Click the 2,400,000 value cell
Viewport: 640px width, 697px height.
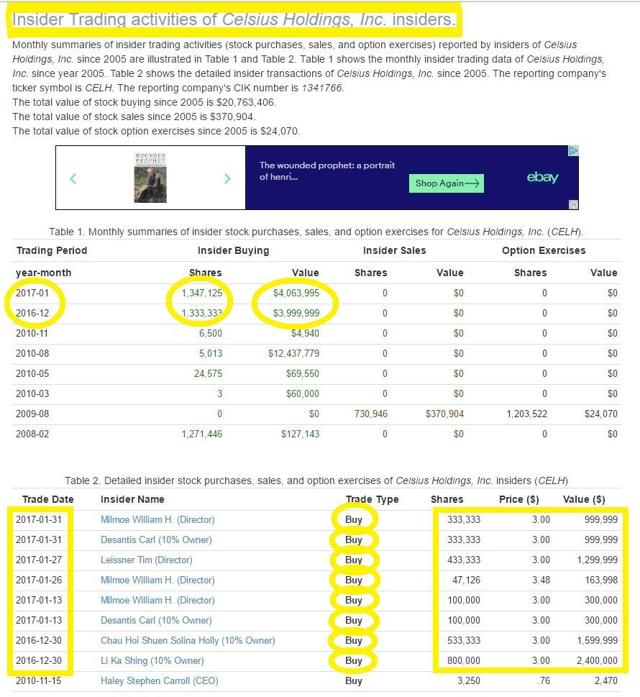tap(597, 661)
